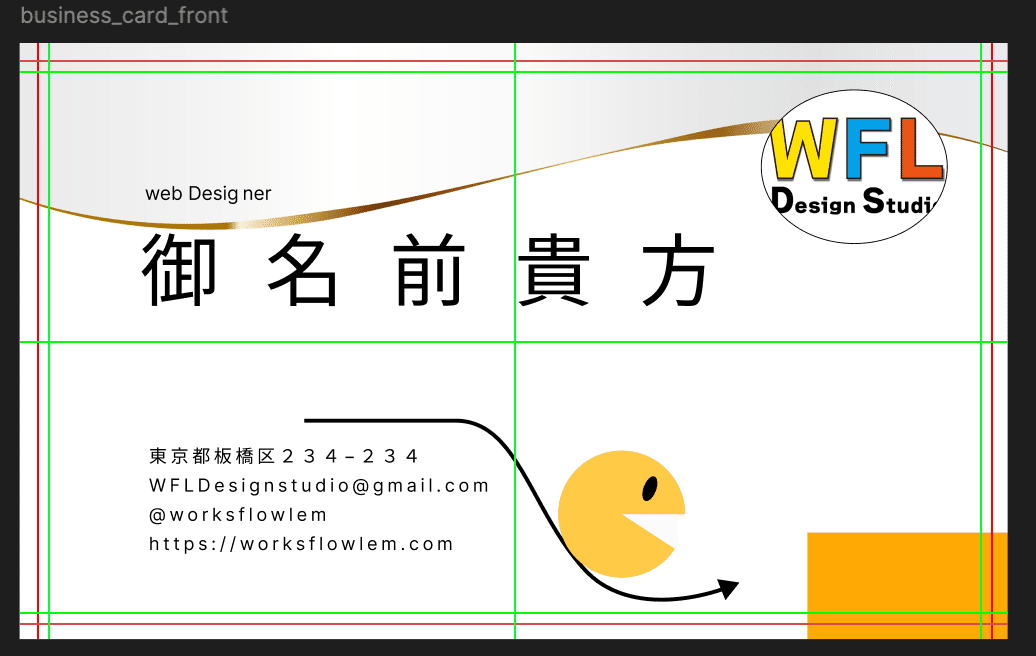Select the large name text 御名前貴方
Screen dimensions: 1036x656
click(x=428, y=270)
